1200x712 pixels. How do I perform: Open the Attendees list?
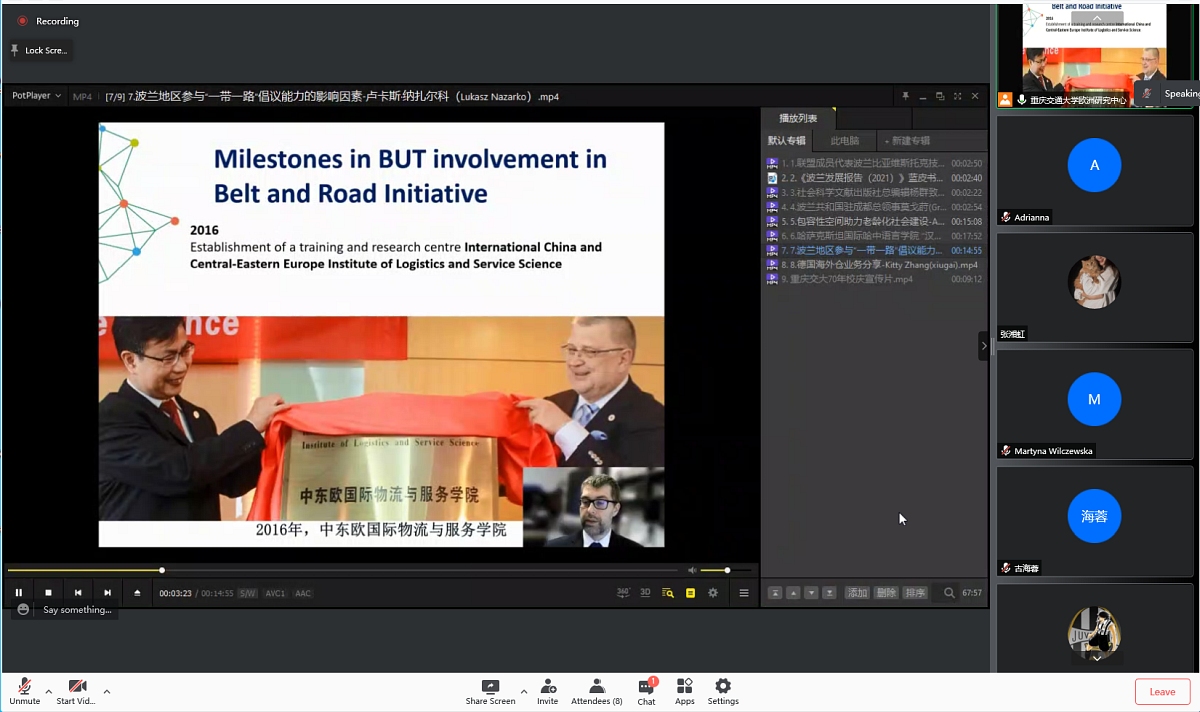point(596,691)
